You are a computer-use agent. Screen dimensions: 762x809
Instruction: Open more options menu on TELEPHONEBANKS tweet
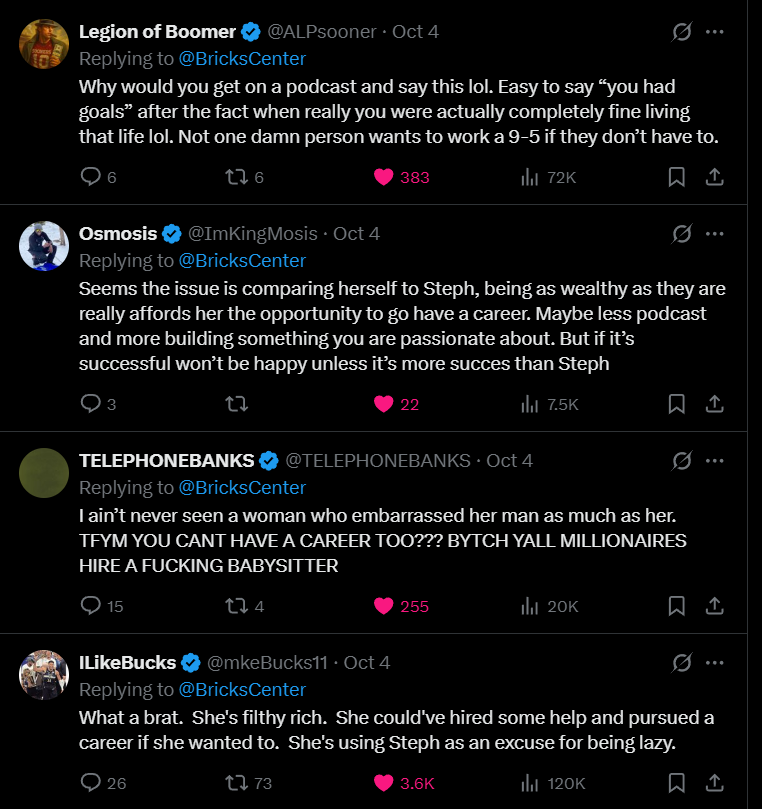[x=714, y=460]
